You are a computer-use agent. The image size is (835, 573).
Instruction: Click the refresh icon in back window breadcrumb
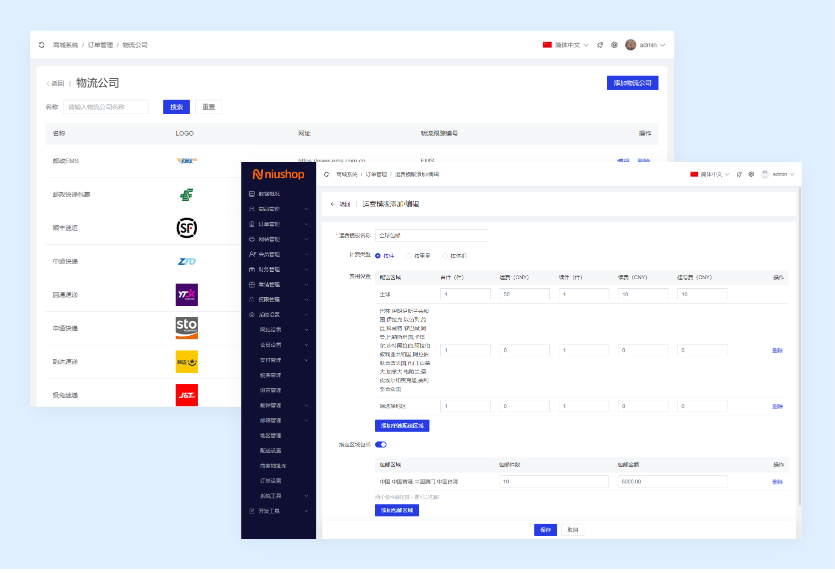click(41, 45)
